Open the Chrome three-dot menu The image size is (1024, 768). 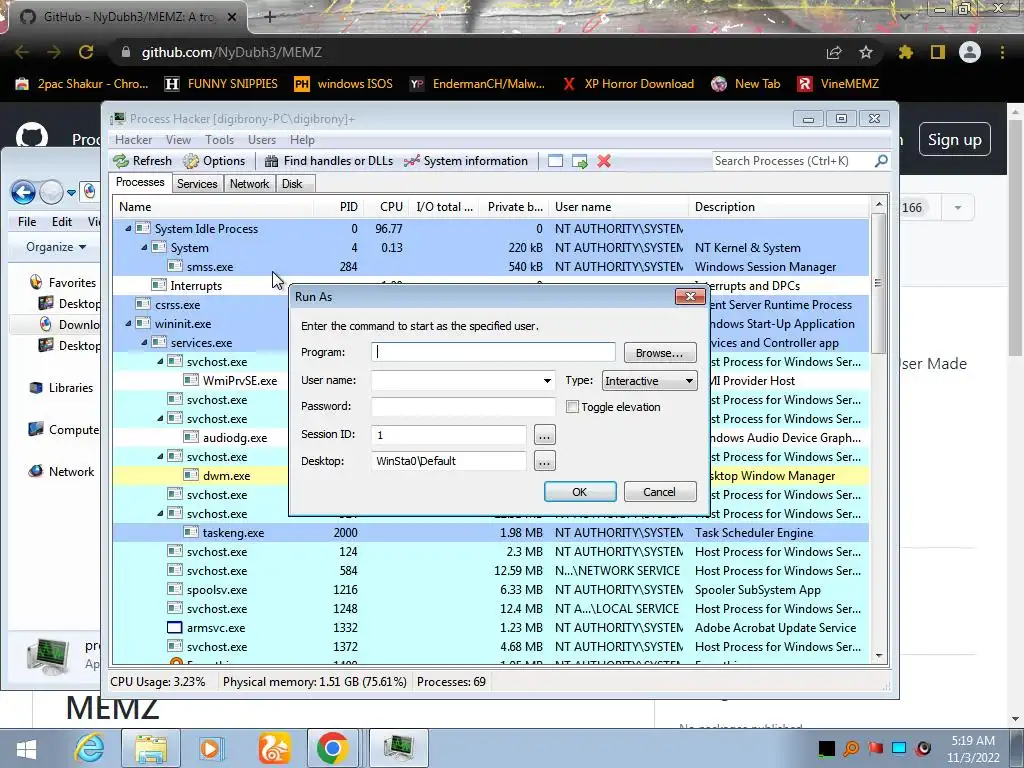[x=1002, y=52]
